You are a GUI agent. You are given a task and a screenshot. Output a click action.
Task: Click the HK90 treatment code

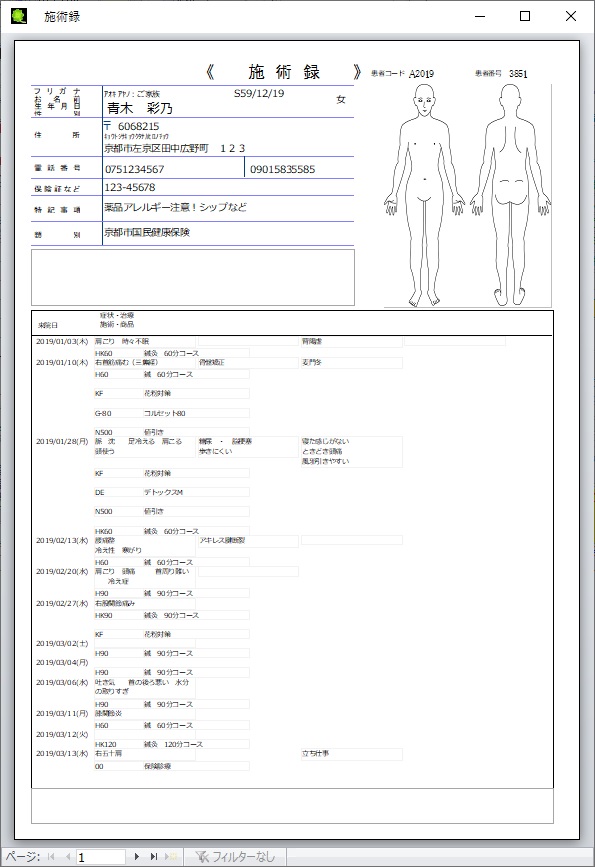(x=103, y=615)
